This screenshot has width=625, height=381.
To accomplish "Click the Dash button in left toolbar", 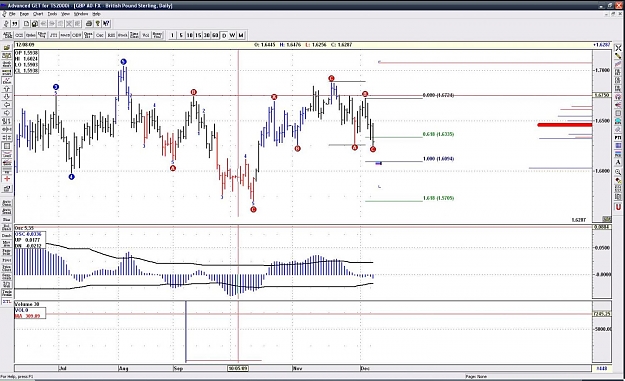I will click(7, 236).
